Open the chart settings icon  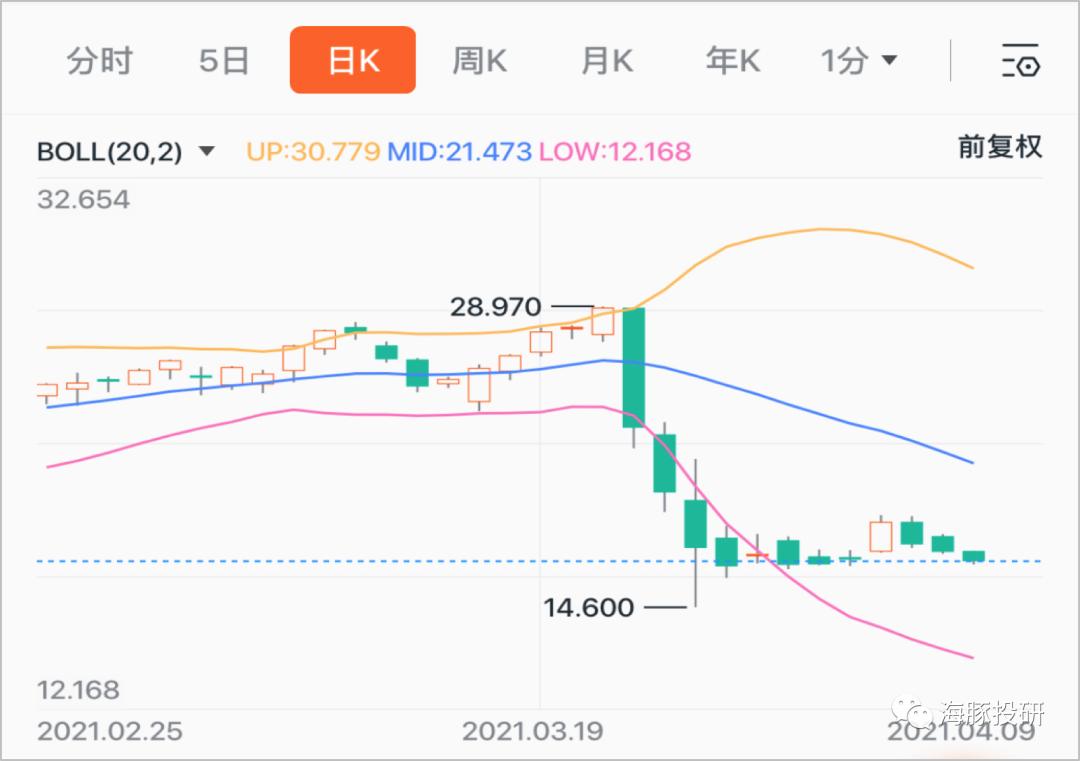click(x=1020, y=61)
